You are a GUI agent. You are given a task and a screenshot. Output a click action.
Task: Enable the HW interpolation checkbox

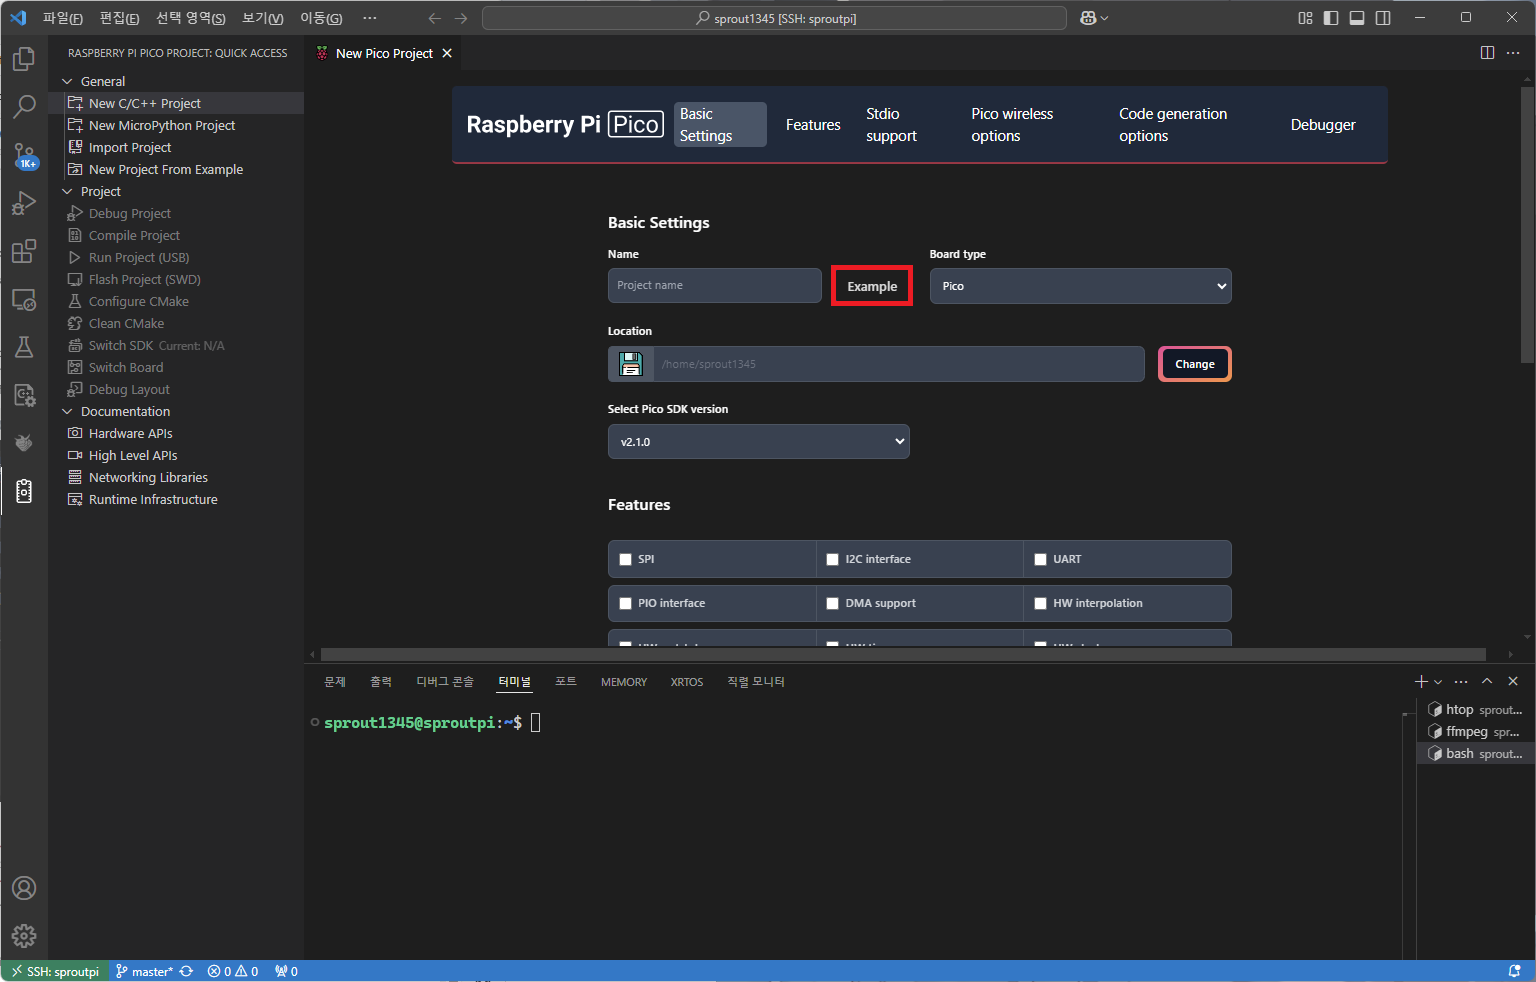[1040, 604]
